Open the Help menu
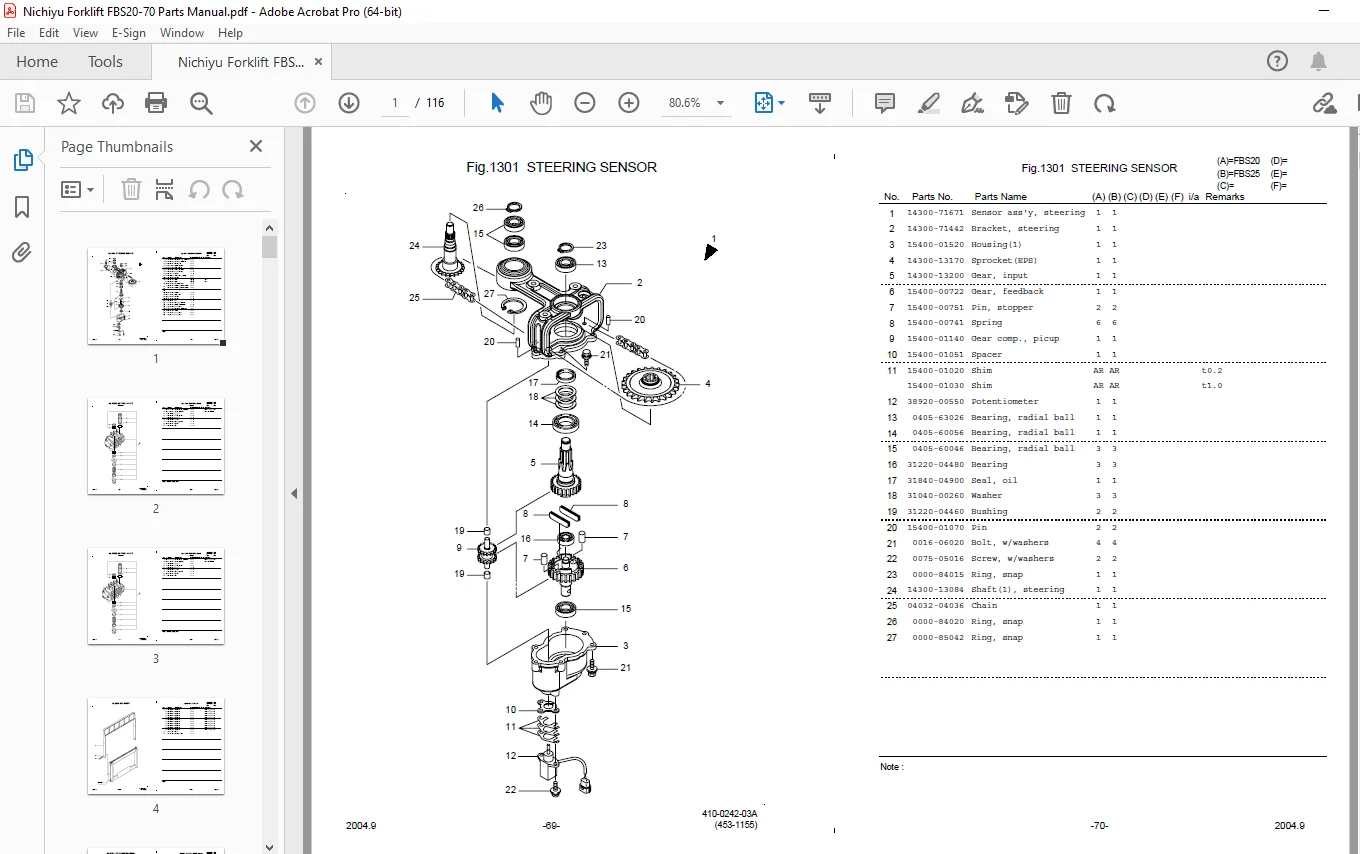This screenshot has width=1360, height=854. [230, 32]
